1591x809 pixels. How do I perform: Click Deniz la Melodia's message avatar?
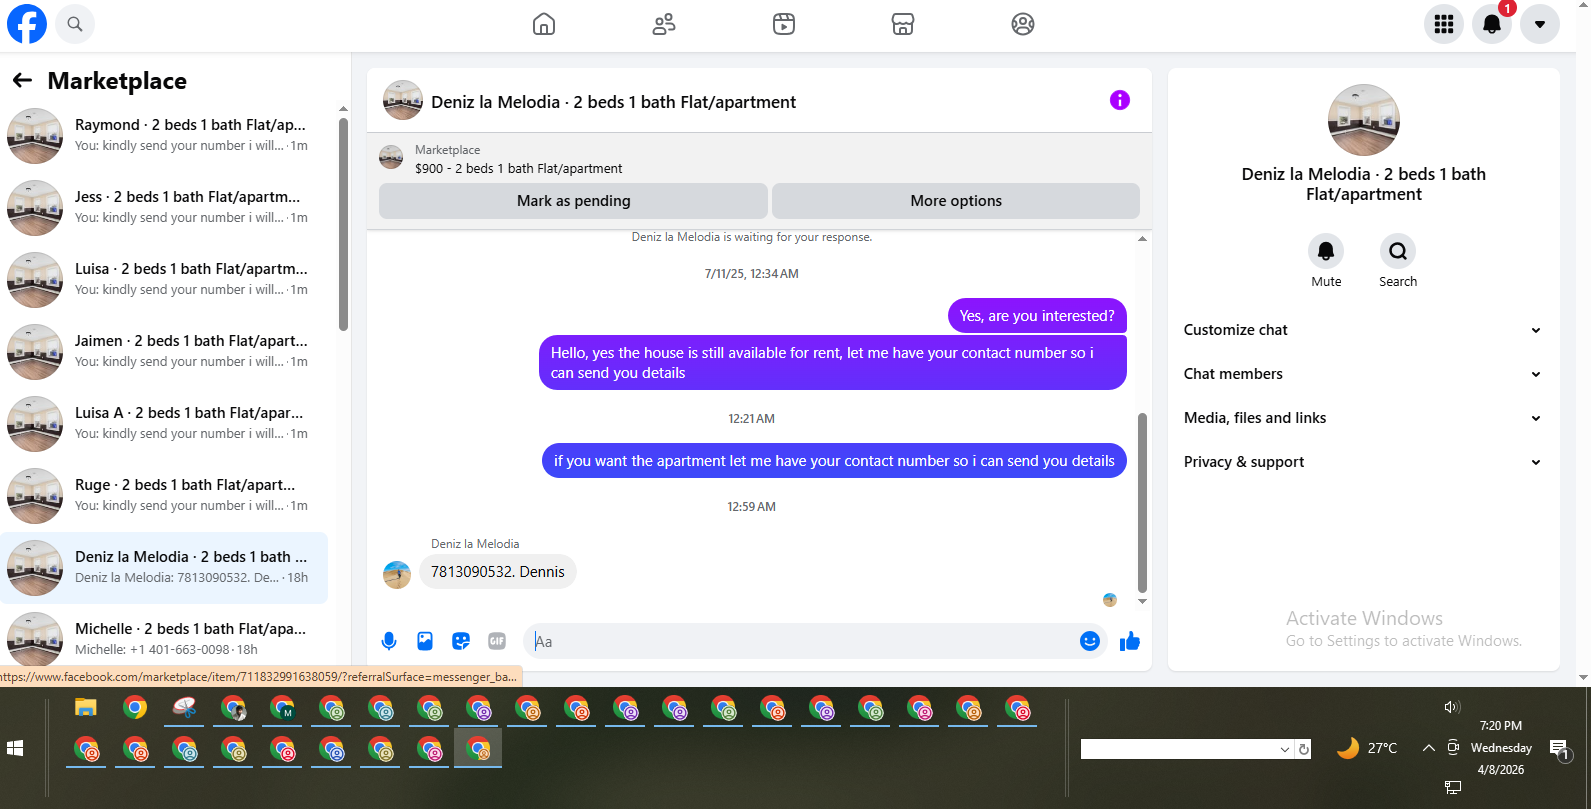pyautogui.click(x=397, y=575)
